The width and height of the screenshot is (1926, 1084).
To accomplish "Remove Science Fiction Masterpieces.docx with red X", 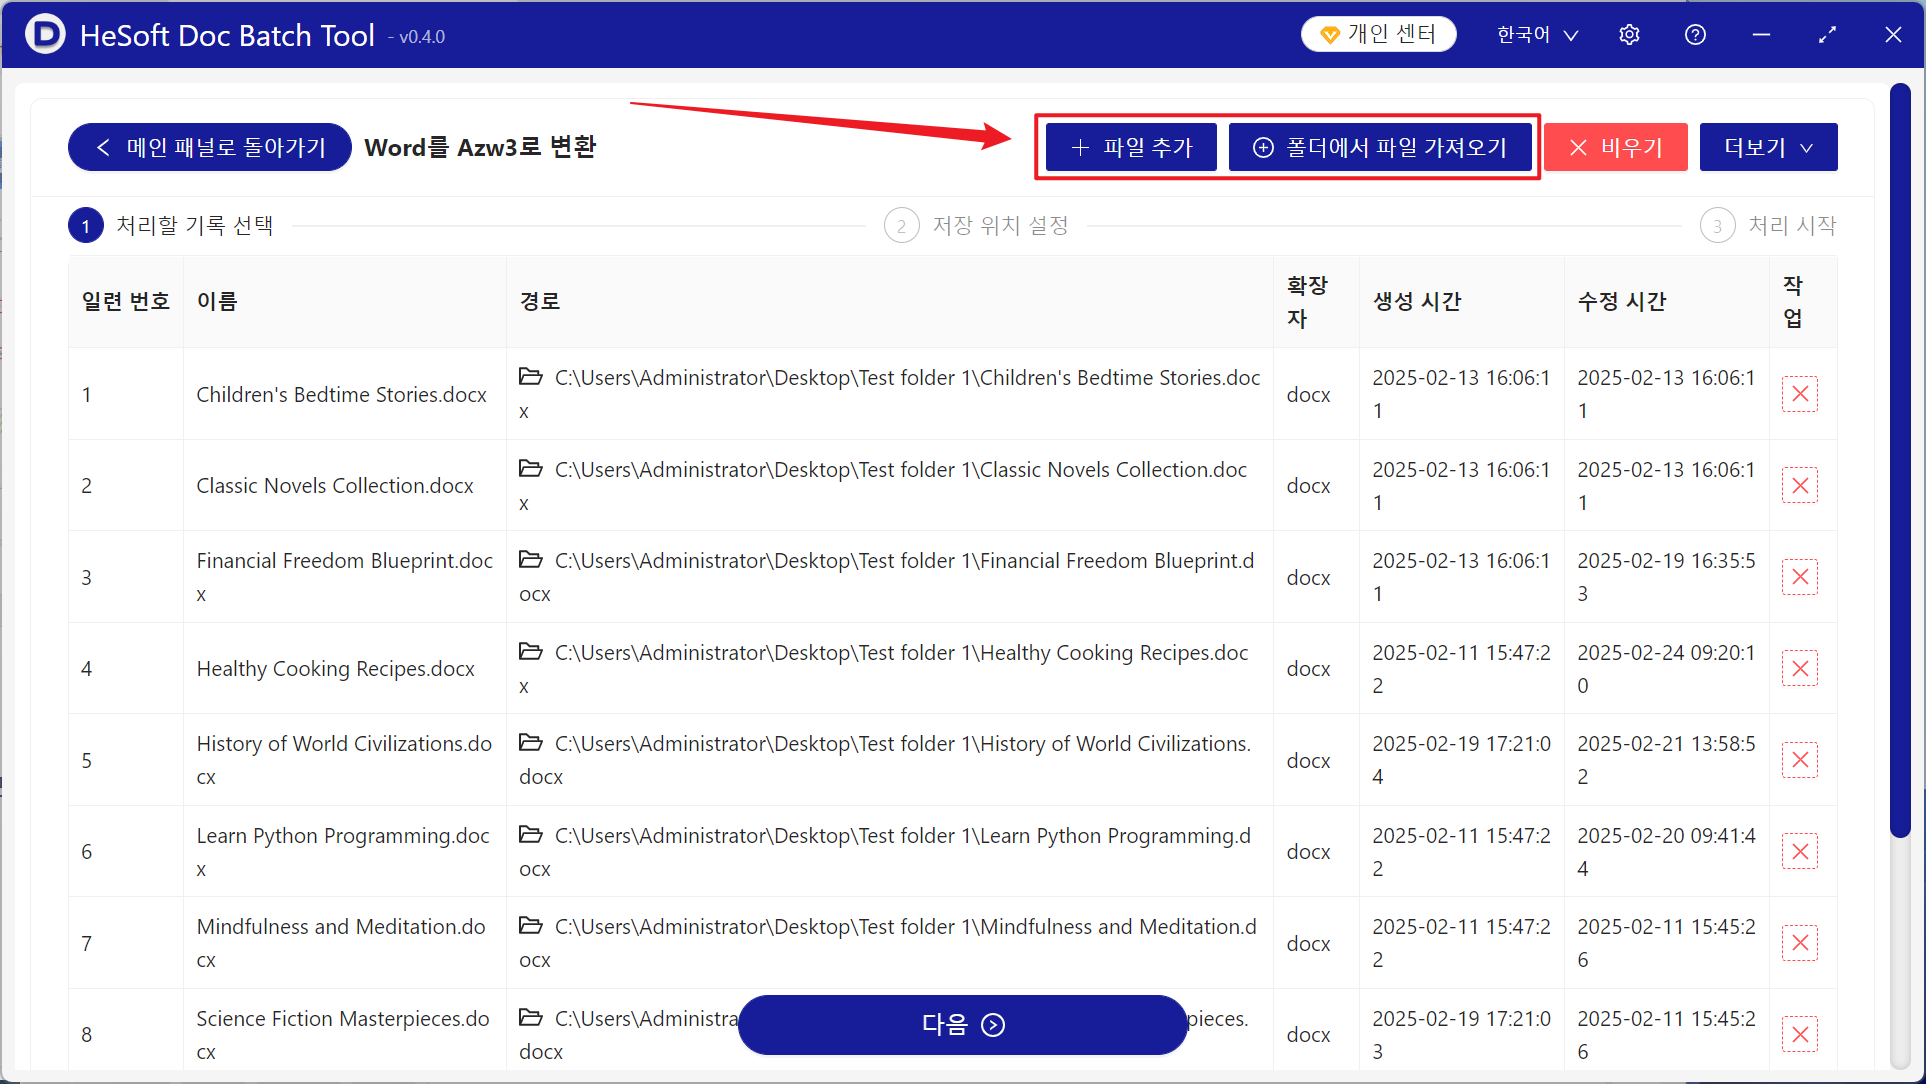I will (x=1799, y=1035).
